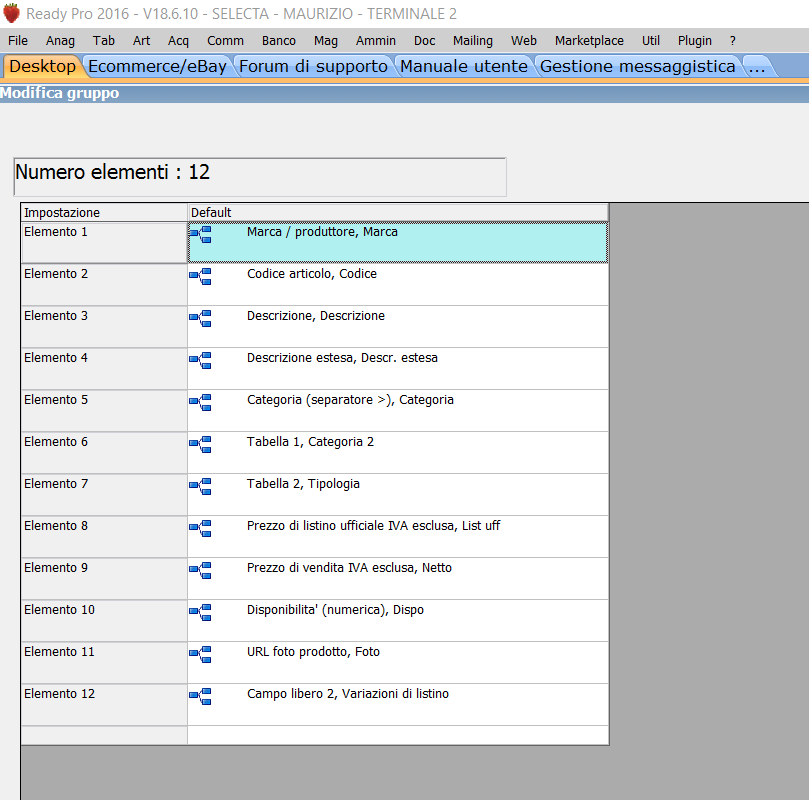Open the Mag menu
The image size is (809, 800).
point(326,41)
